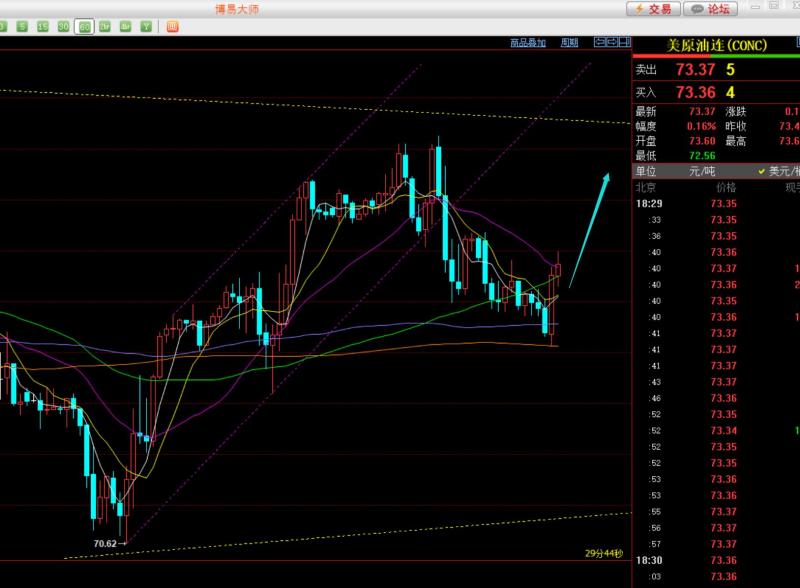Select the 5-minute period icon
800x588 pixels.
point(23,26)
